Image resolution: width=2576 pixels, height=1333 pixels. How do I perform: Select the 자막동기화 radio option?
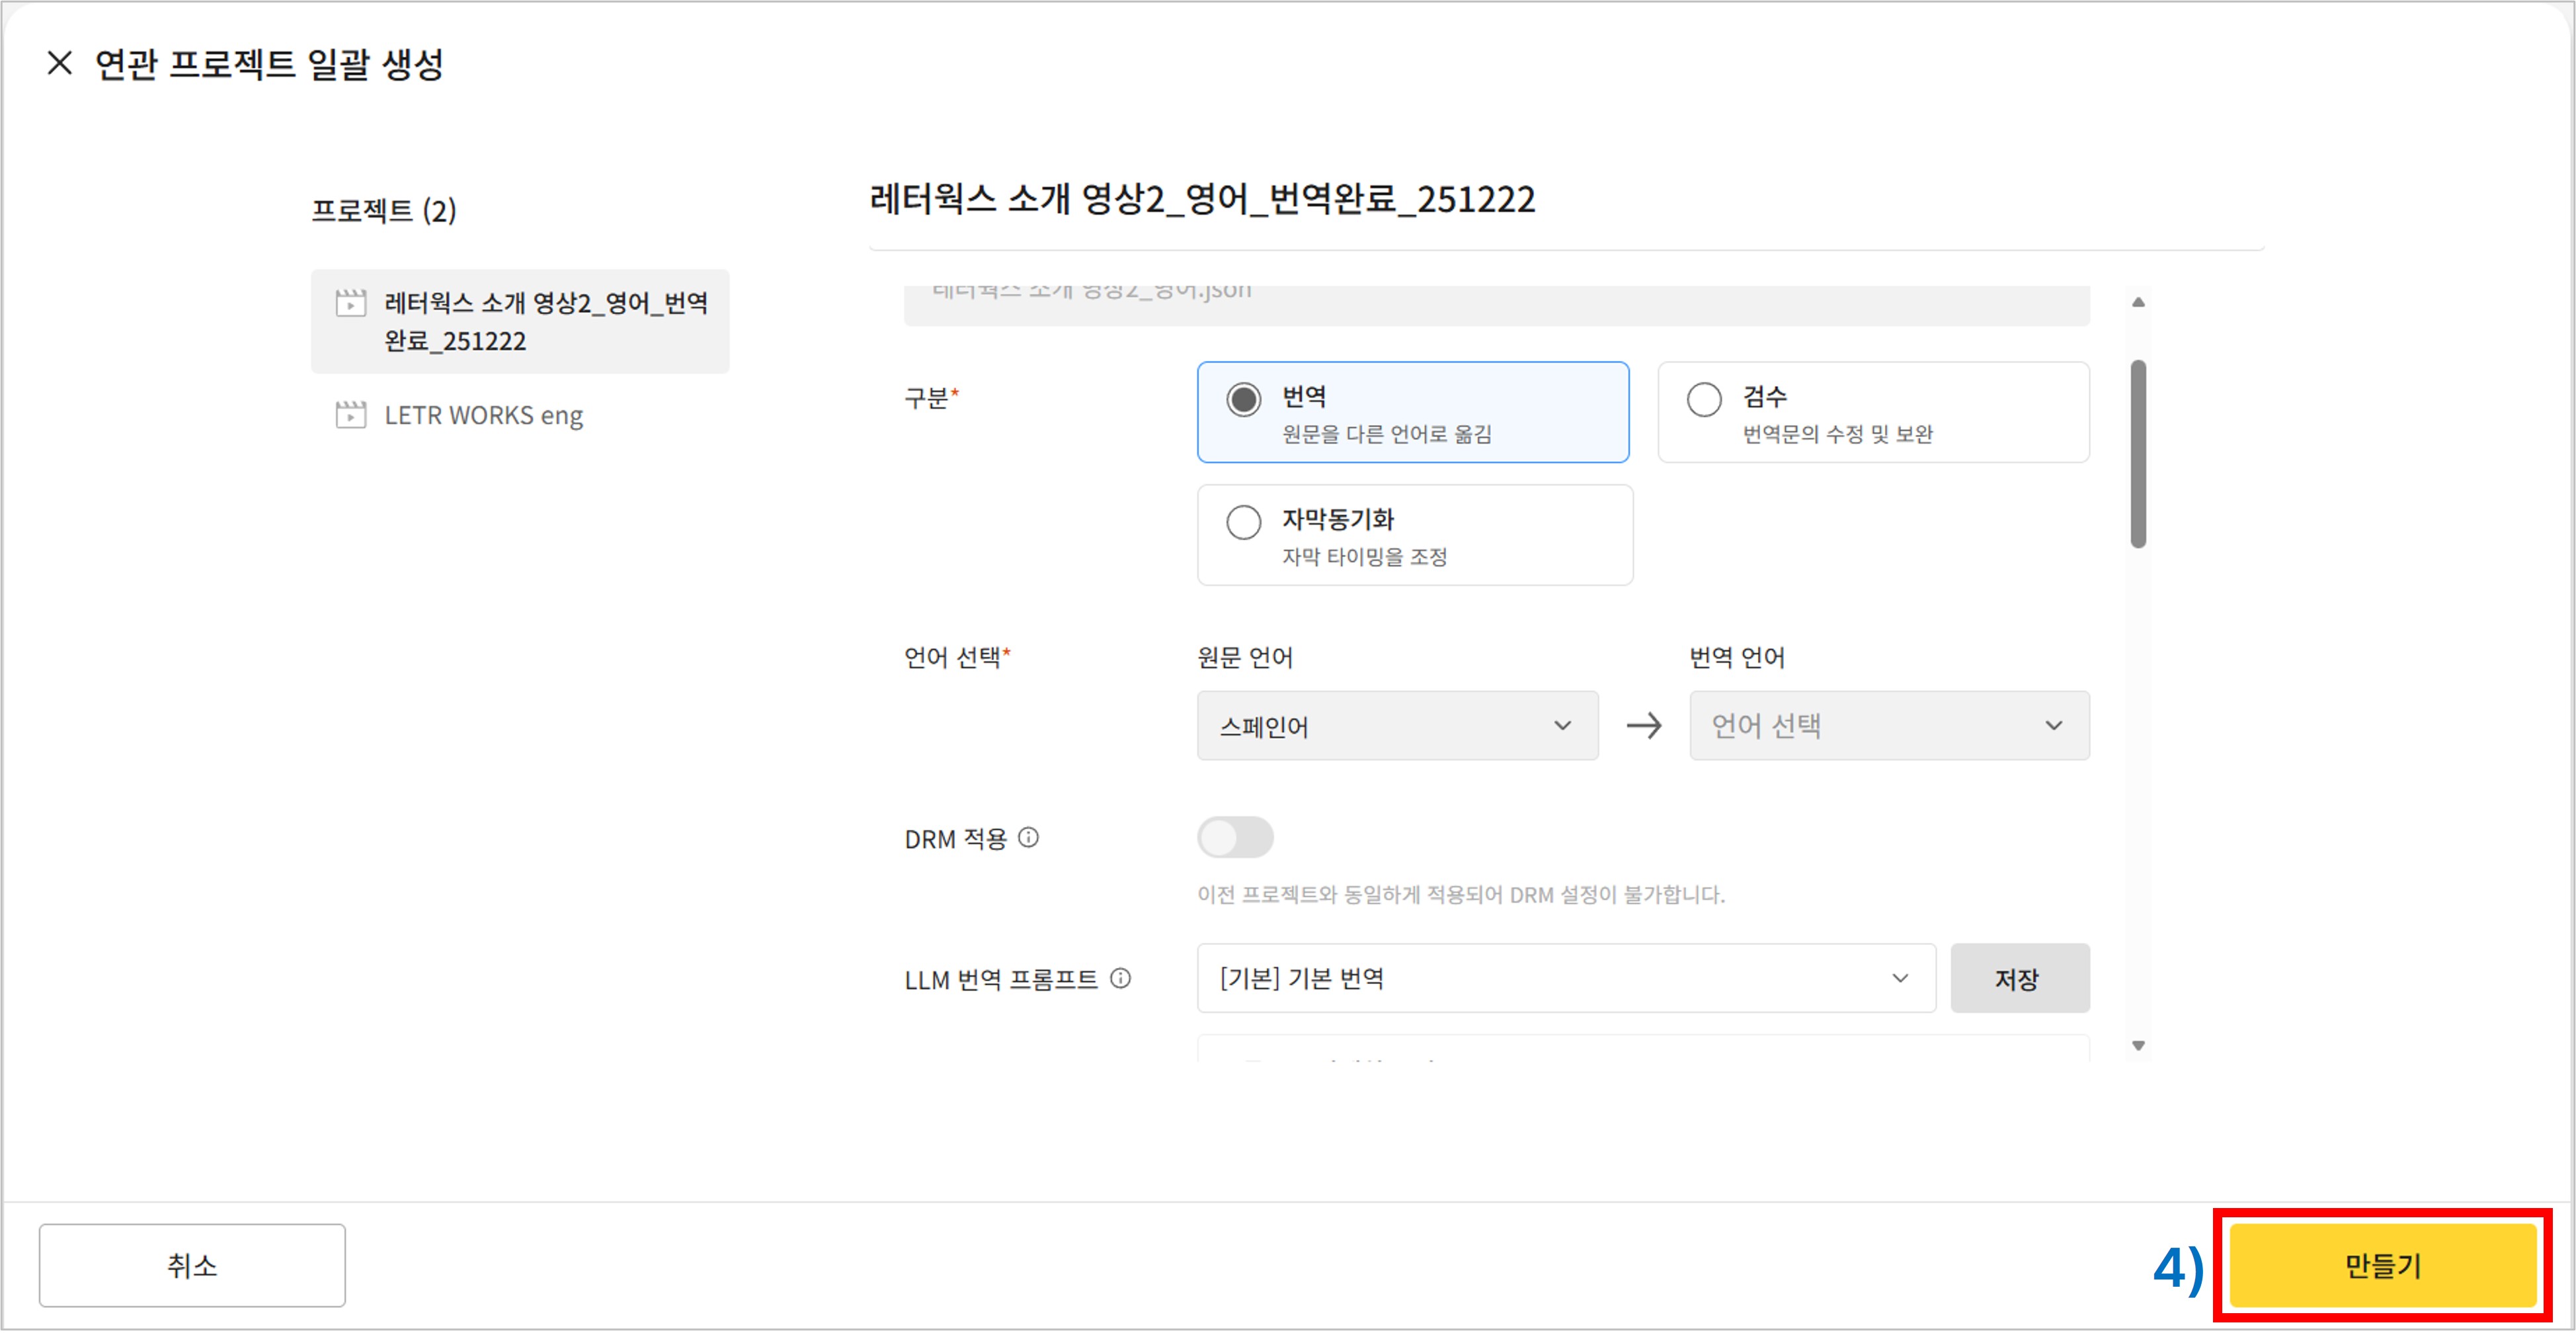pos(1243,522)
